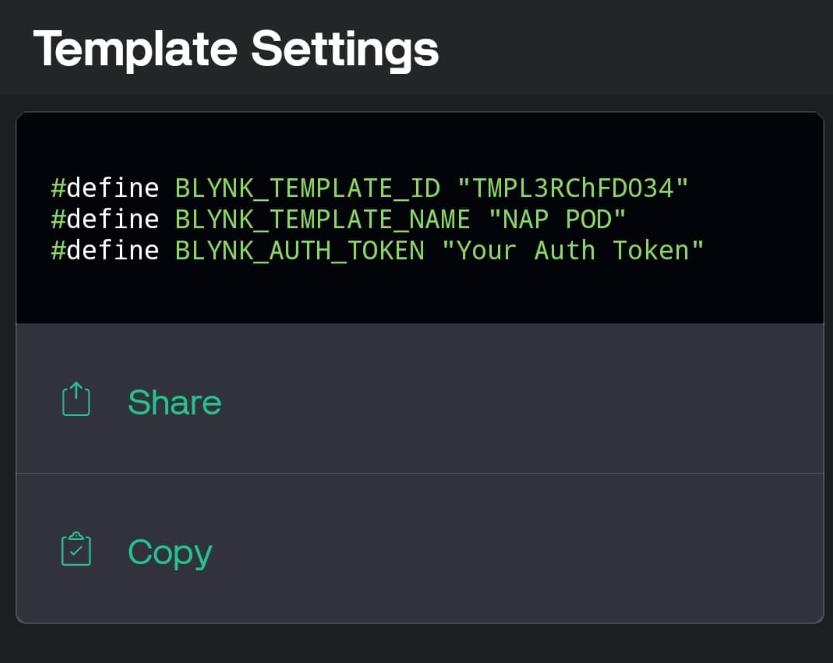The image size is (833, 663).
Task: Click the word "Template" in the title
Action: tap(135, 50)
